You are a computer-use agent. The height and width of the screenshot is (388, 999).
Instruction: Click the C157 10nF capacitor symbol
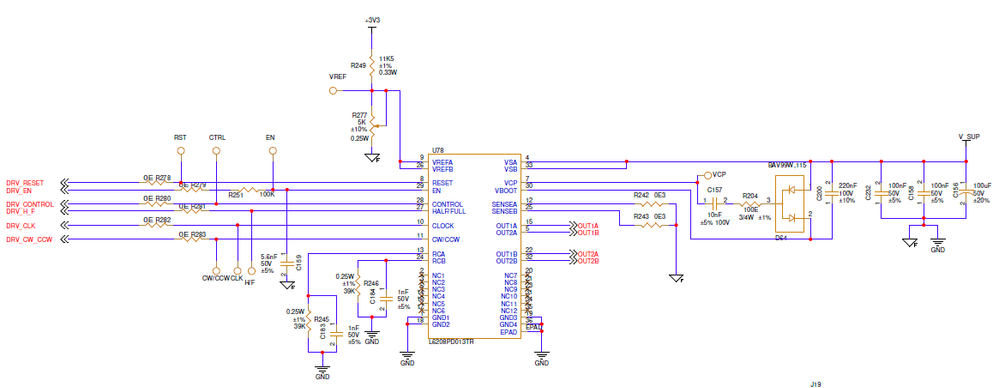click(x=714, y=204)
